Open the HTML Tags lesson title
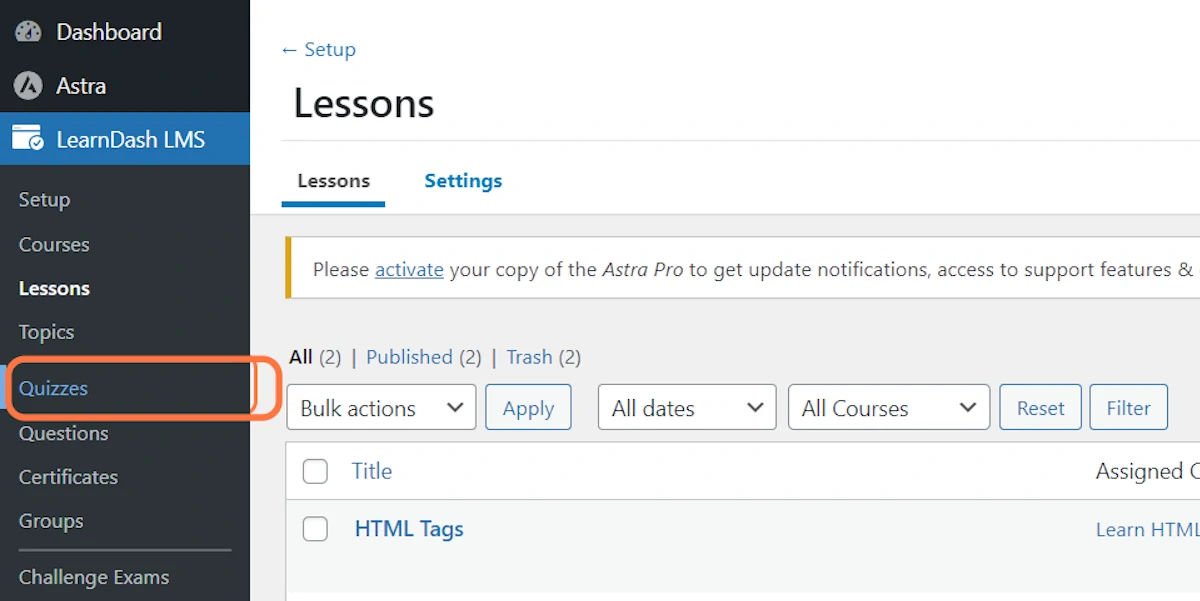The height and width of the screenshot is (601, 1200). [409, 529]
